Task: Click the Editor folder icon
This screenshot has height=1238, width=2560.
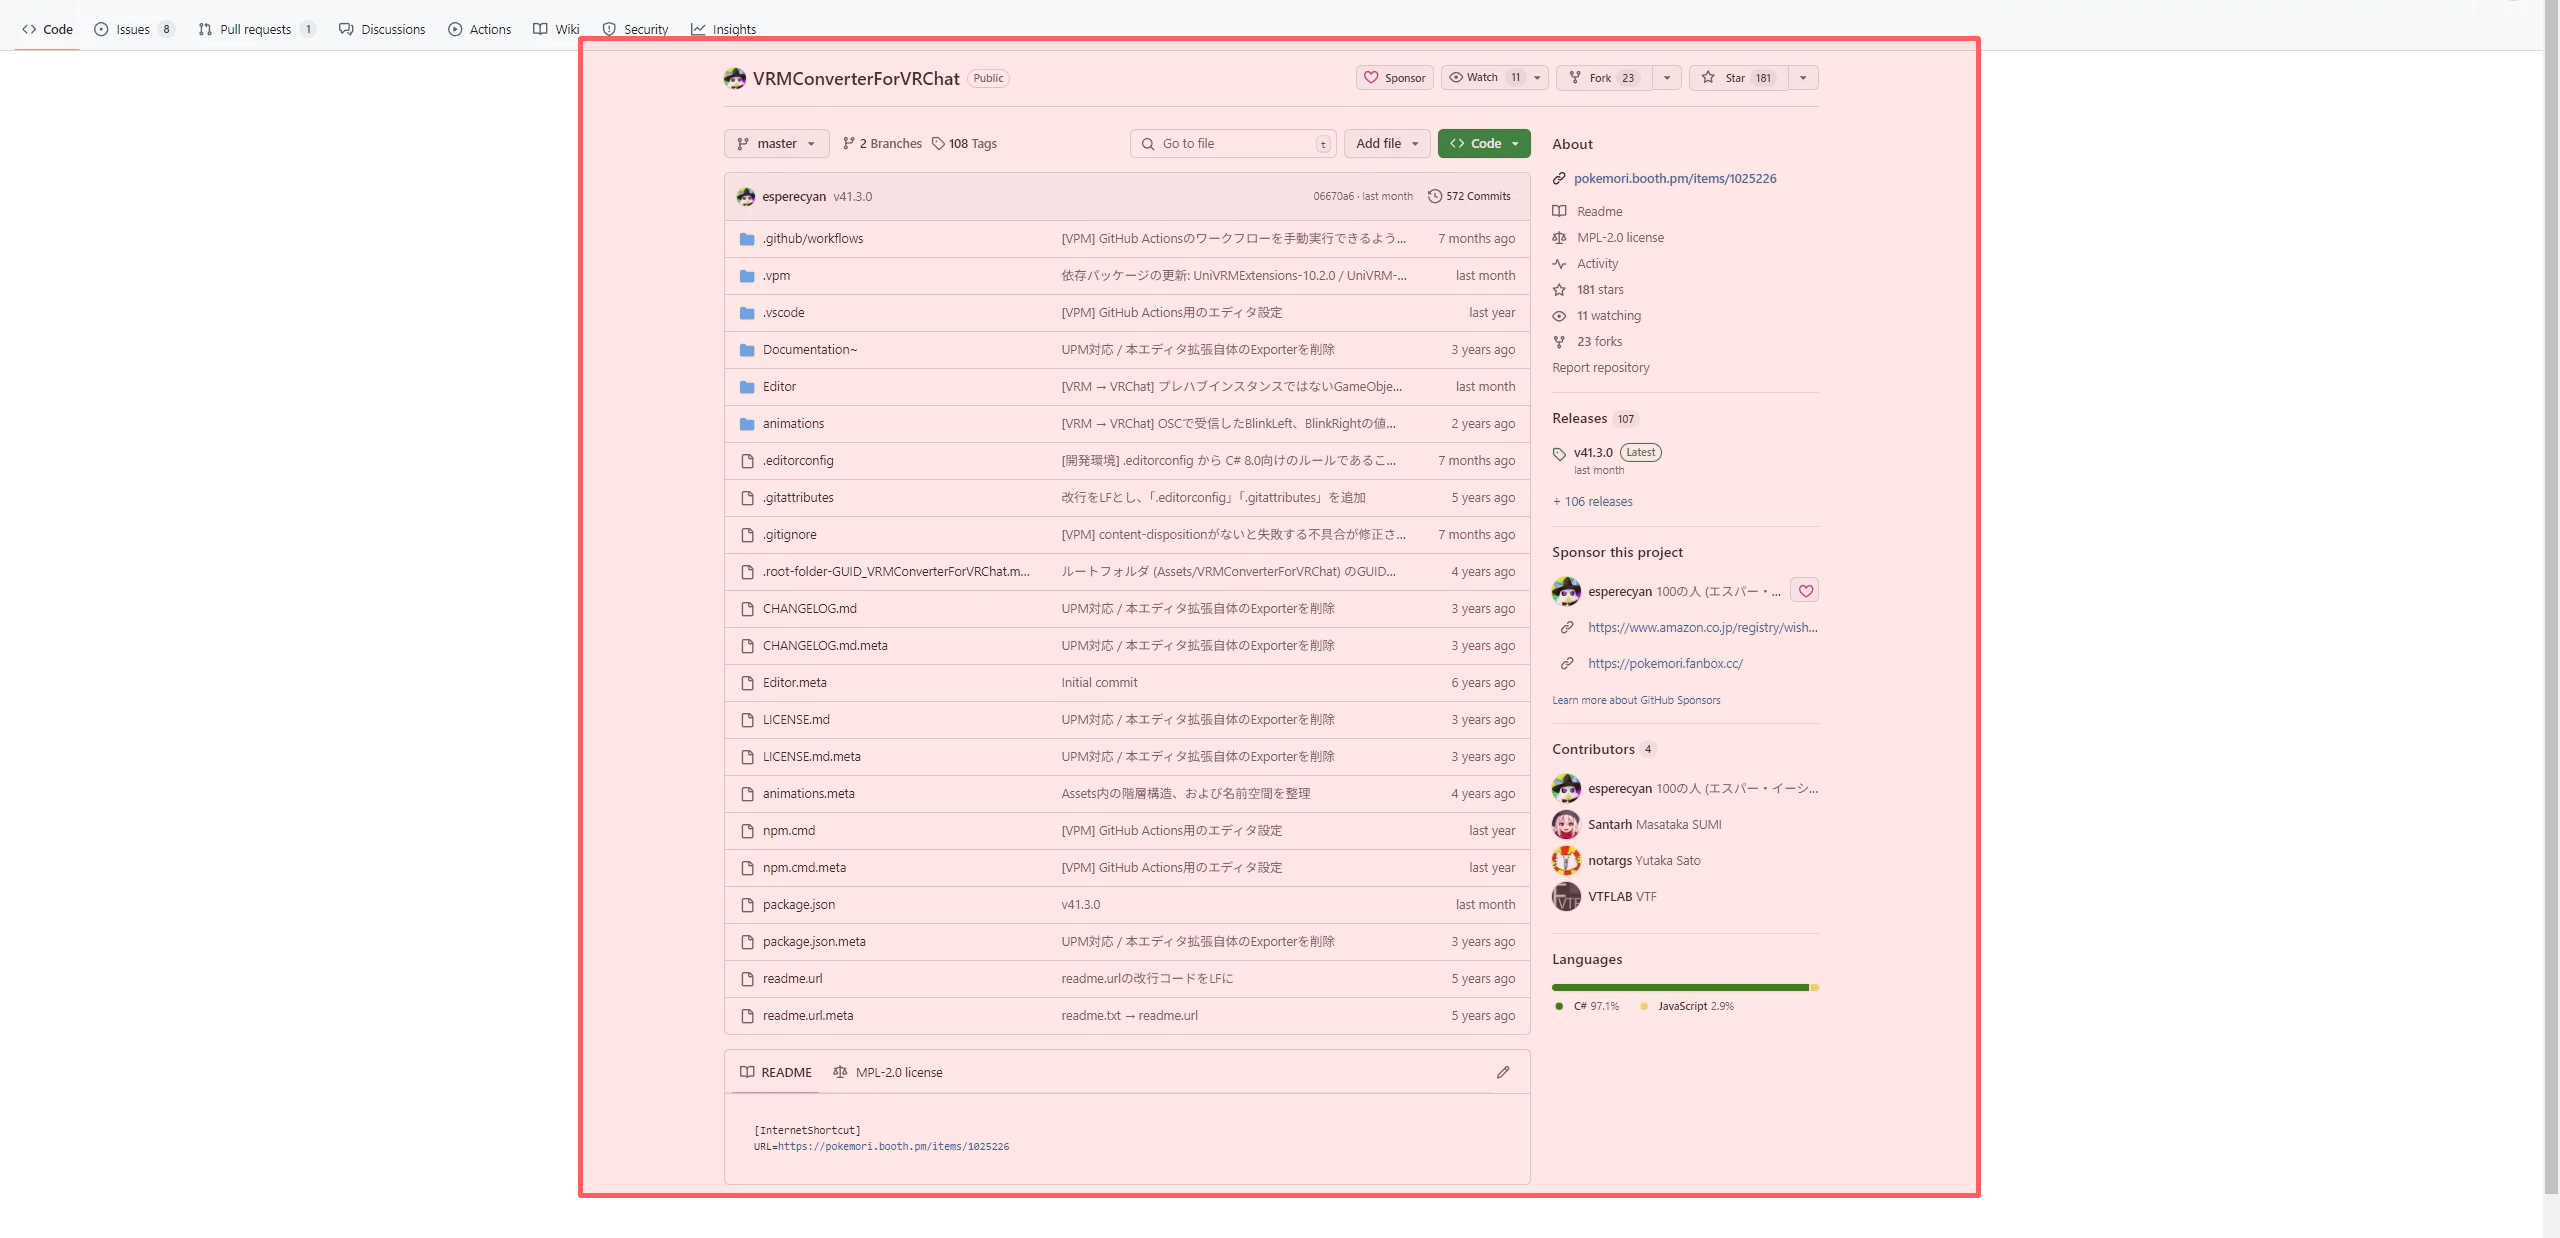Action: pyautogui.click(x=747, y=387)
